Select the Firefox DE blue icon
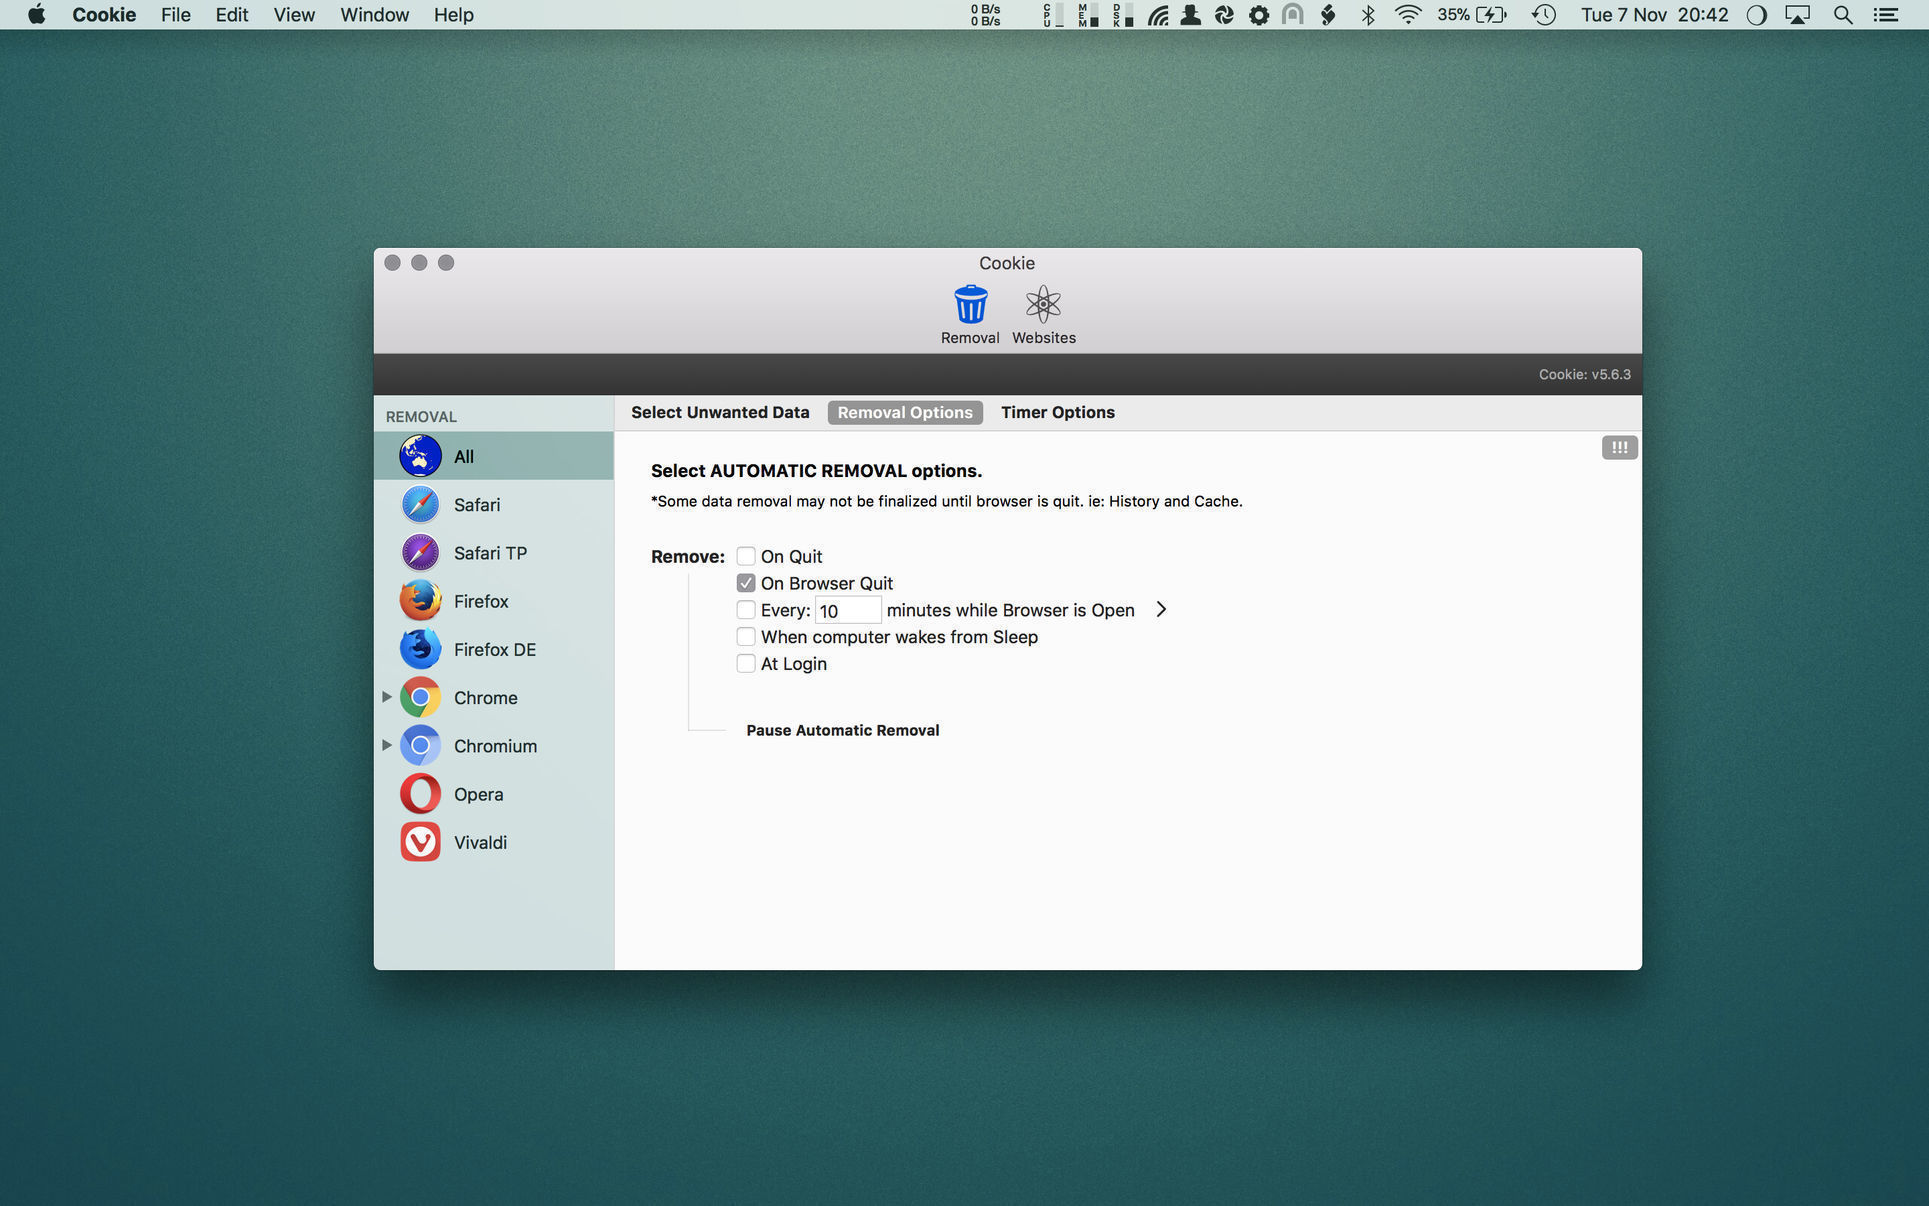Screen dimensions: 1929x1206 click(420, 649)
